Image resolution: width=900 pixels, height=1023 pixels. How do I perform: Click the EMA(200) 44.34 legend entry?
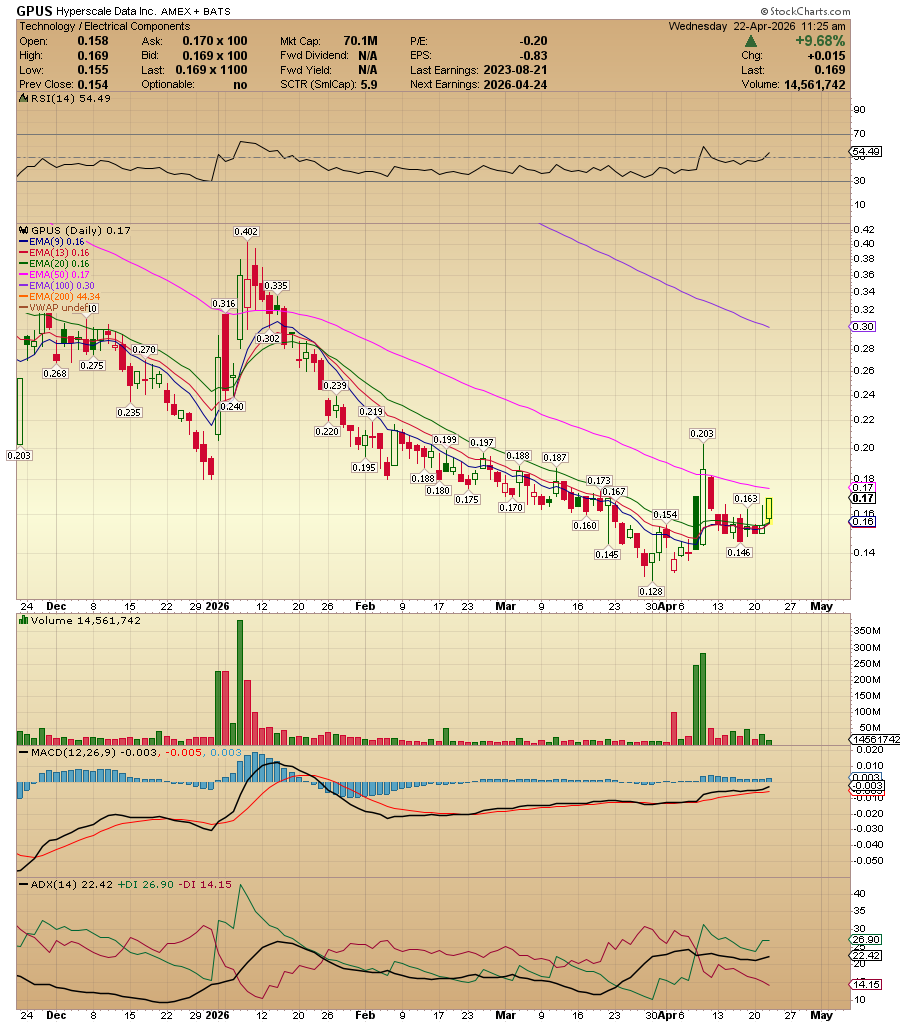(59, 297)
